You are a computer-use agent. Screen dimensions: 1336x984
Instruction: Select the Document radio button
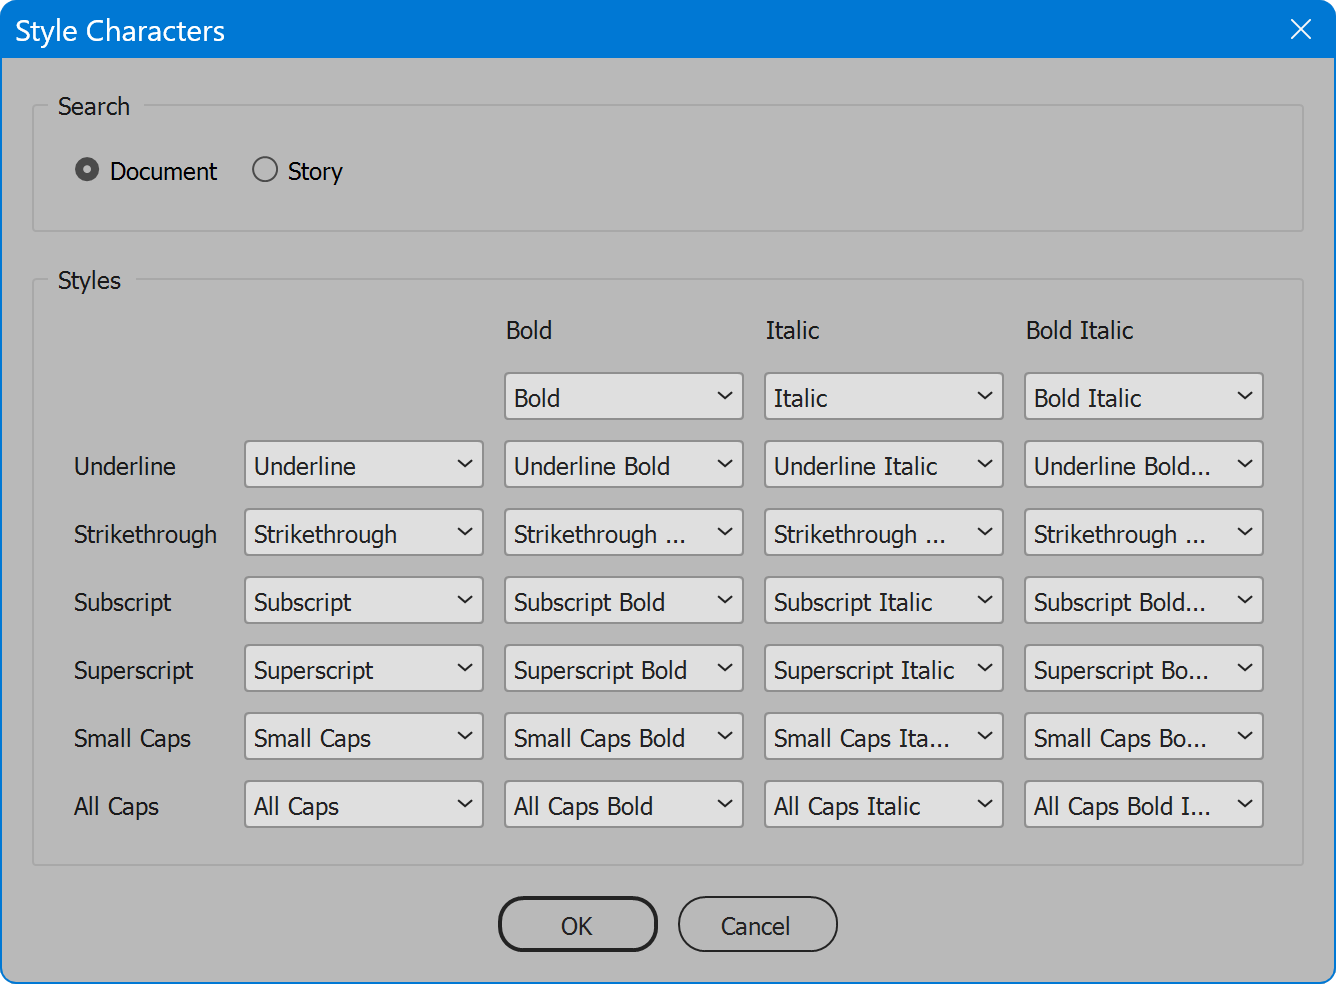[88, 170]
